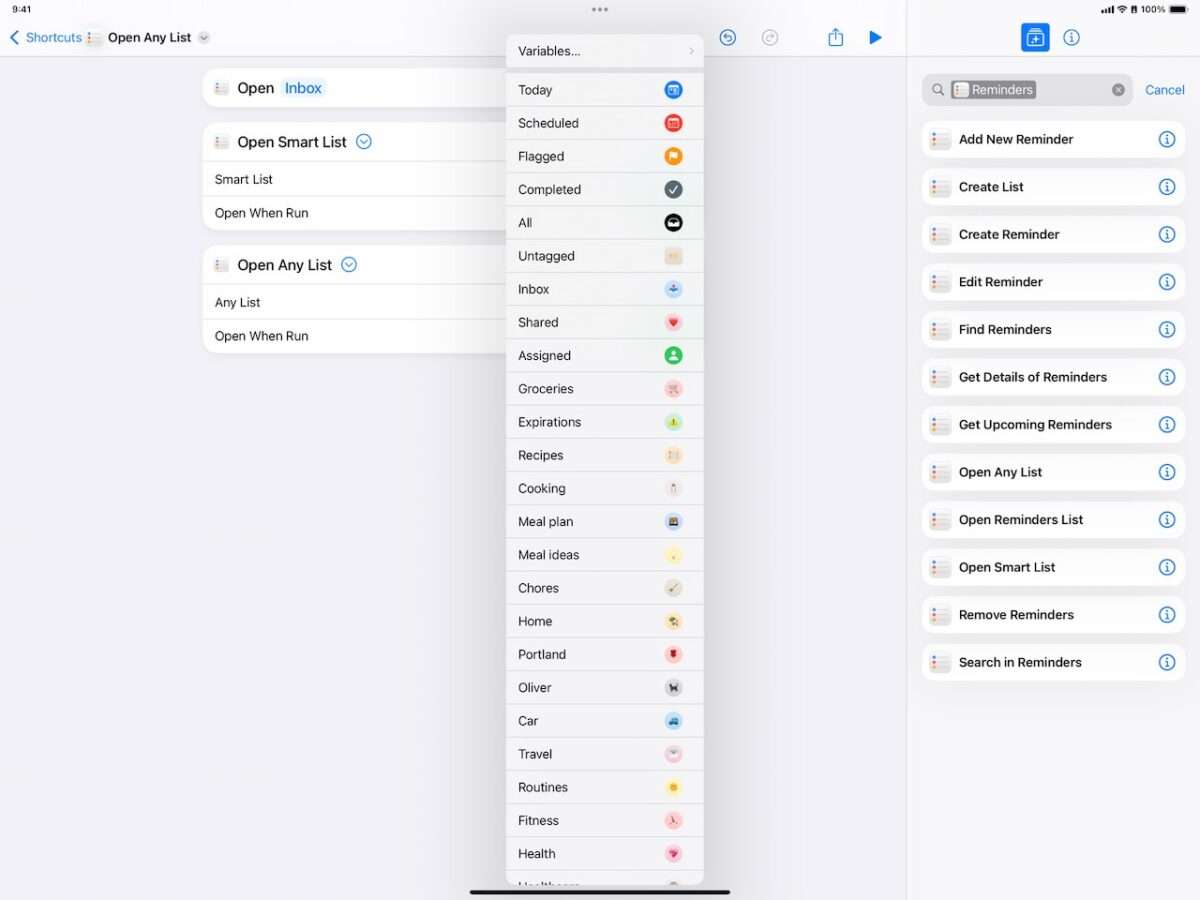Choose the Scheduled smart list

604,123
